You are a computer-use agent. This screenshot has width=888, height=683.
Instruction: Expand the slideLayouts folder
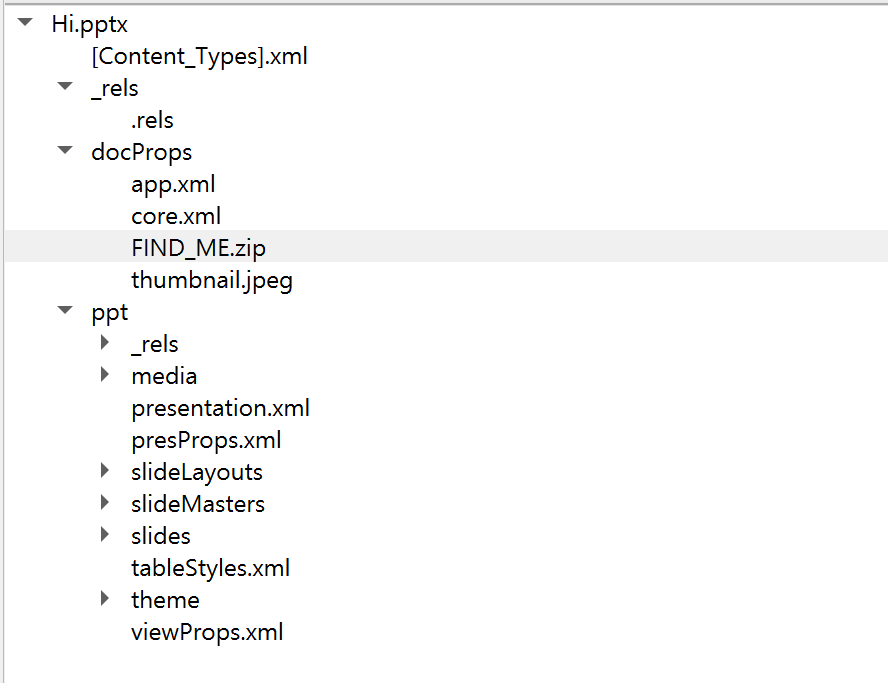(x=105, y=471)
